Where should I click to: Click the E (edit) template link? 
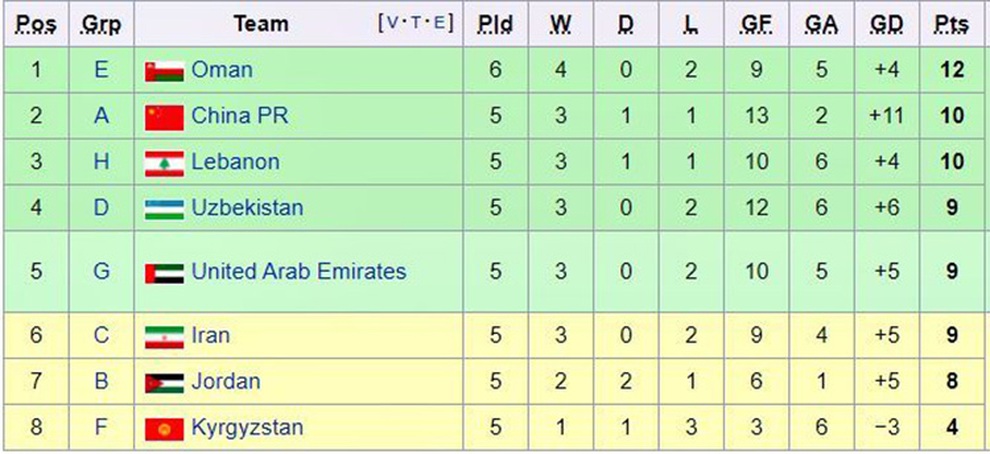click(438, 23)
